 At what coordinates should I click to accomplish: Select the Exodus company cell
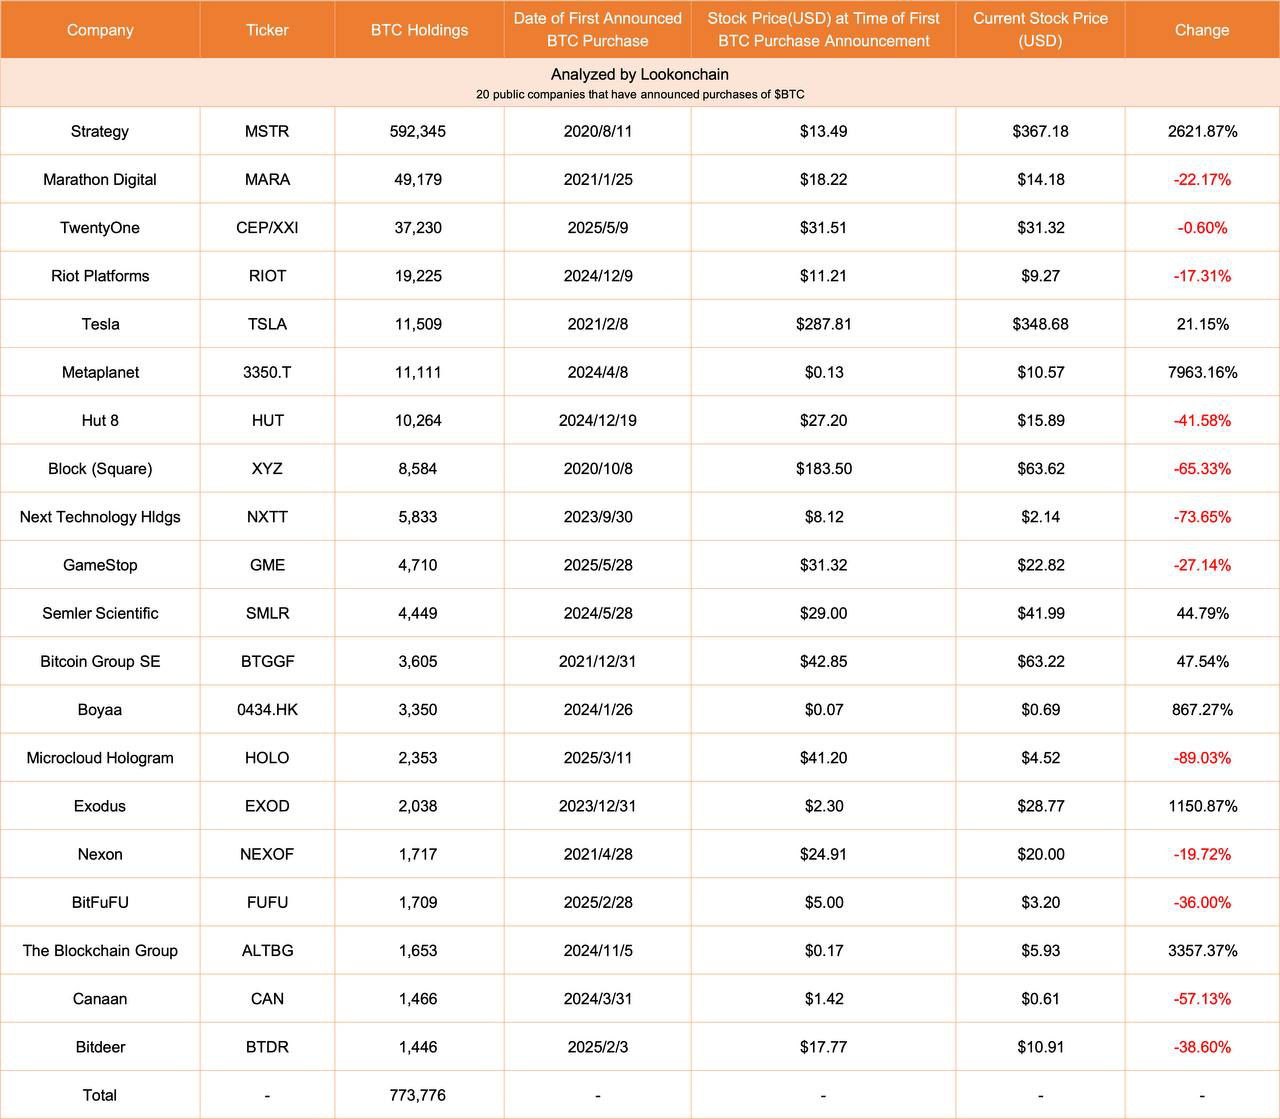(x=100, y=805)
